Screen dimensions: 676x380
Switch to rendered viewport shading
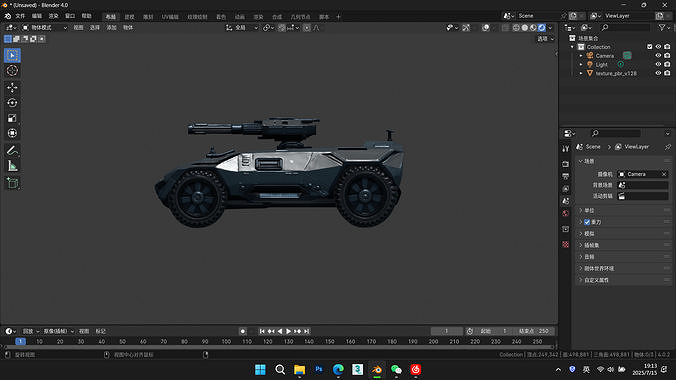[x=542, y=28]
